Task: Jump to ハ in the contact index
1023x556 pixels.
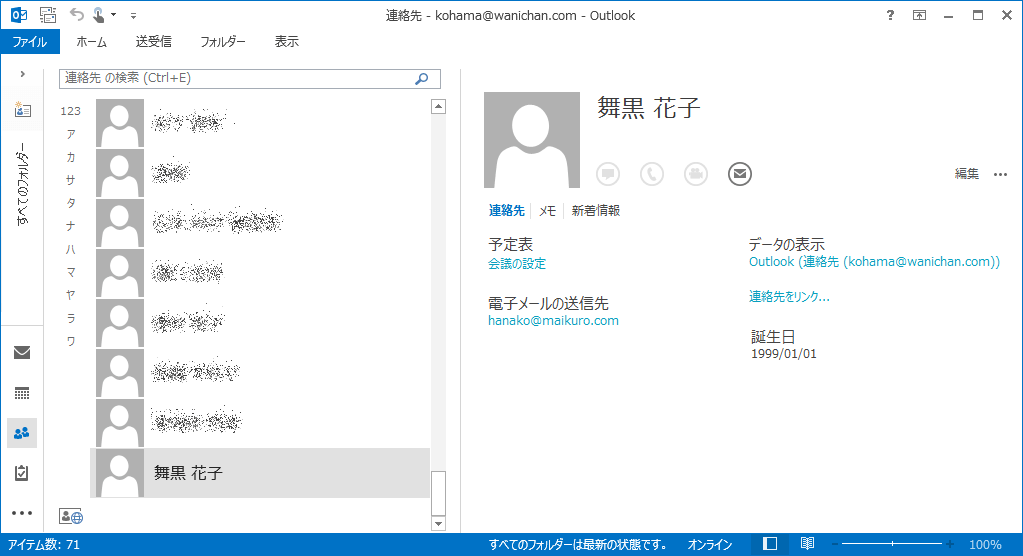Action: click(70, 249)
